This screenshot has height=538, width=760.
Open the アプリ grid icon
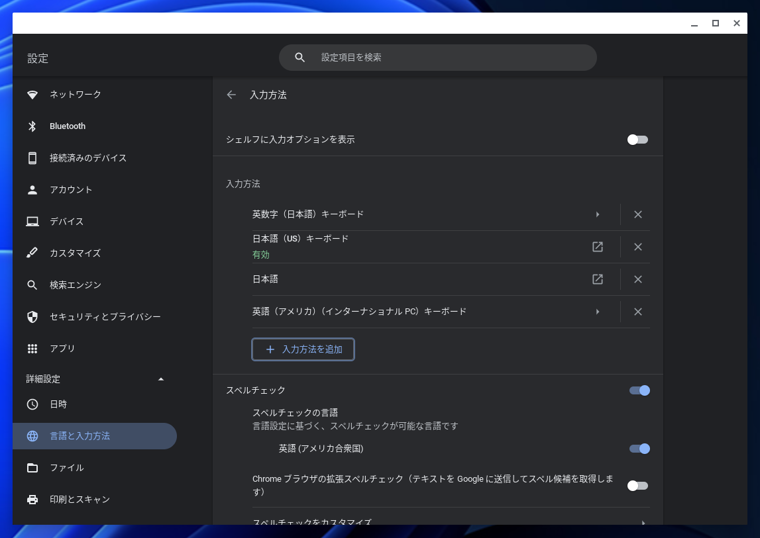pyautogui.click(x=32, y=348)
